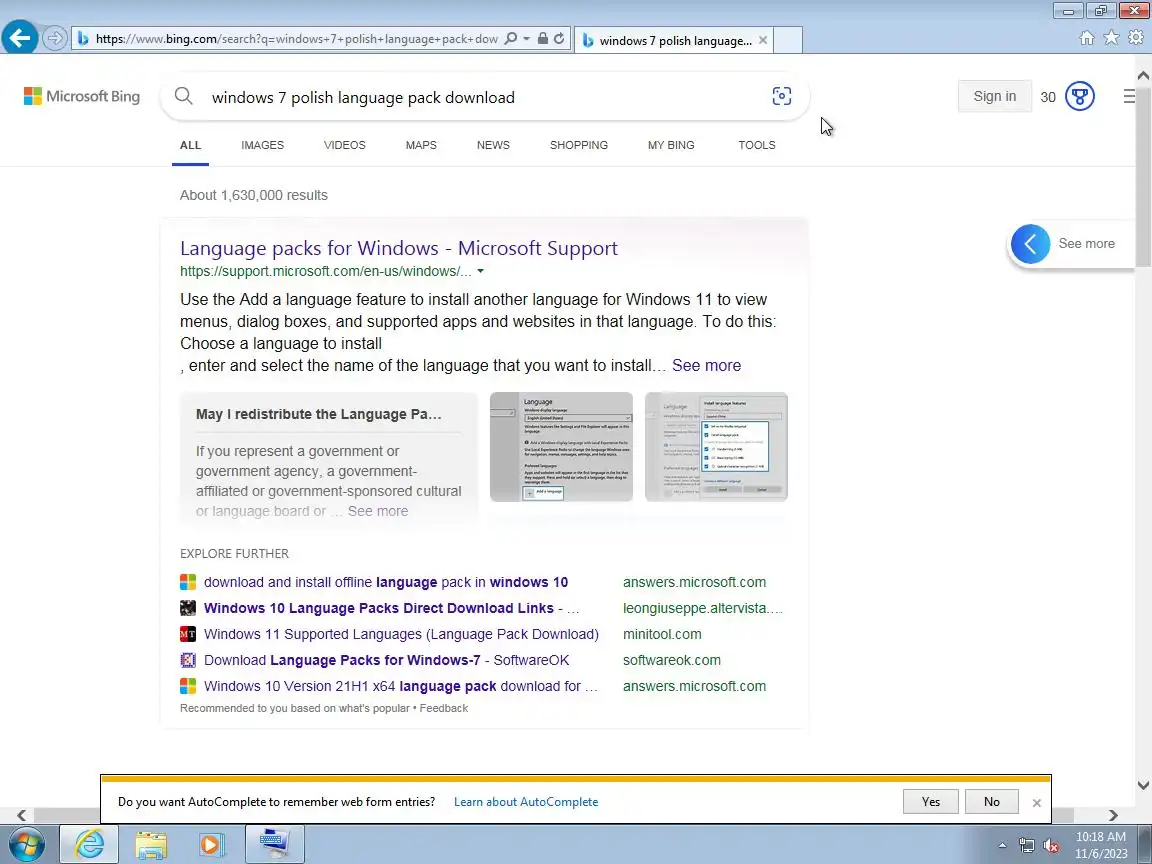Switch to the VIDEOS tab
Image resolution: width=1152 pixels, height=864 pixels.
(x=345, y=145)
